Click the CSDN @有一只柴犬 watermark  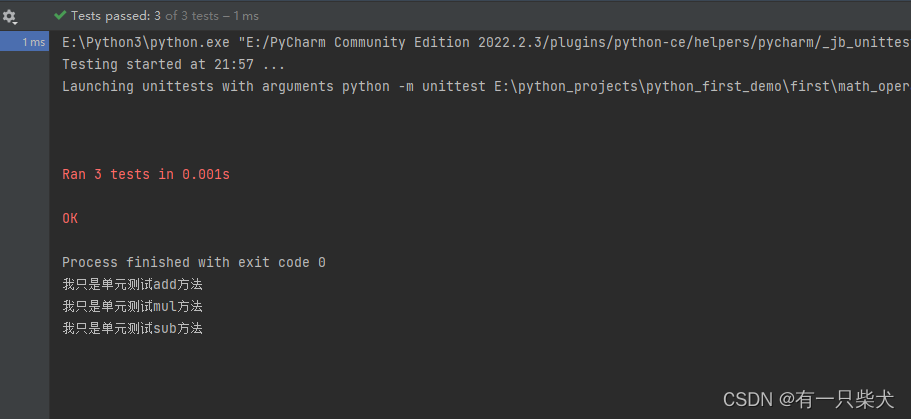pyautogui.click(x=809, y=399)
